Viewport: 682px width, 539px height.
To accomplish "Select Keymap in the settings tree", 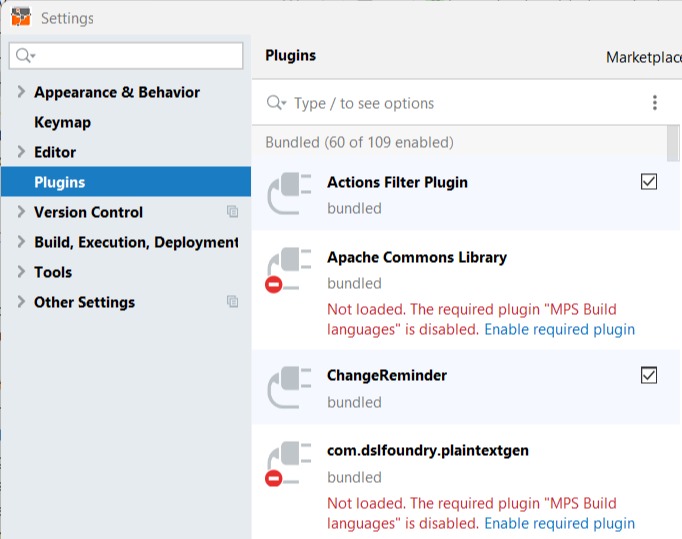I will 62,122.
